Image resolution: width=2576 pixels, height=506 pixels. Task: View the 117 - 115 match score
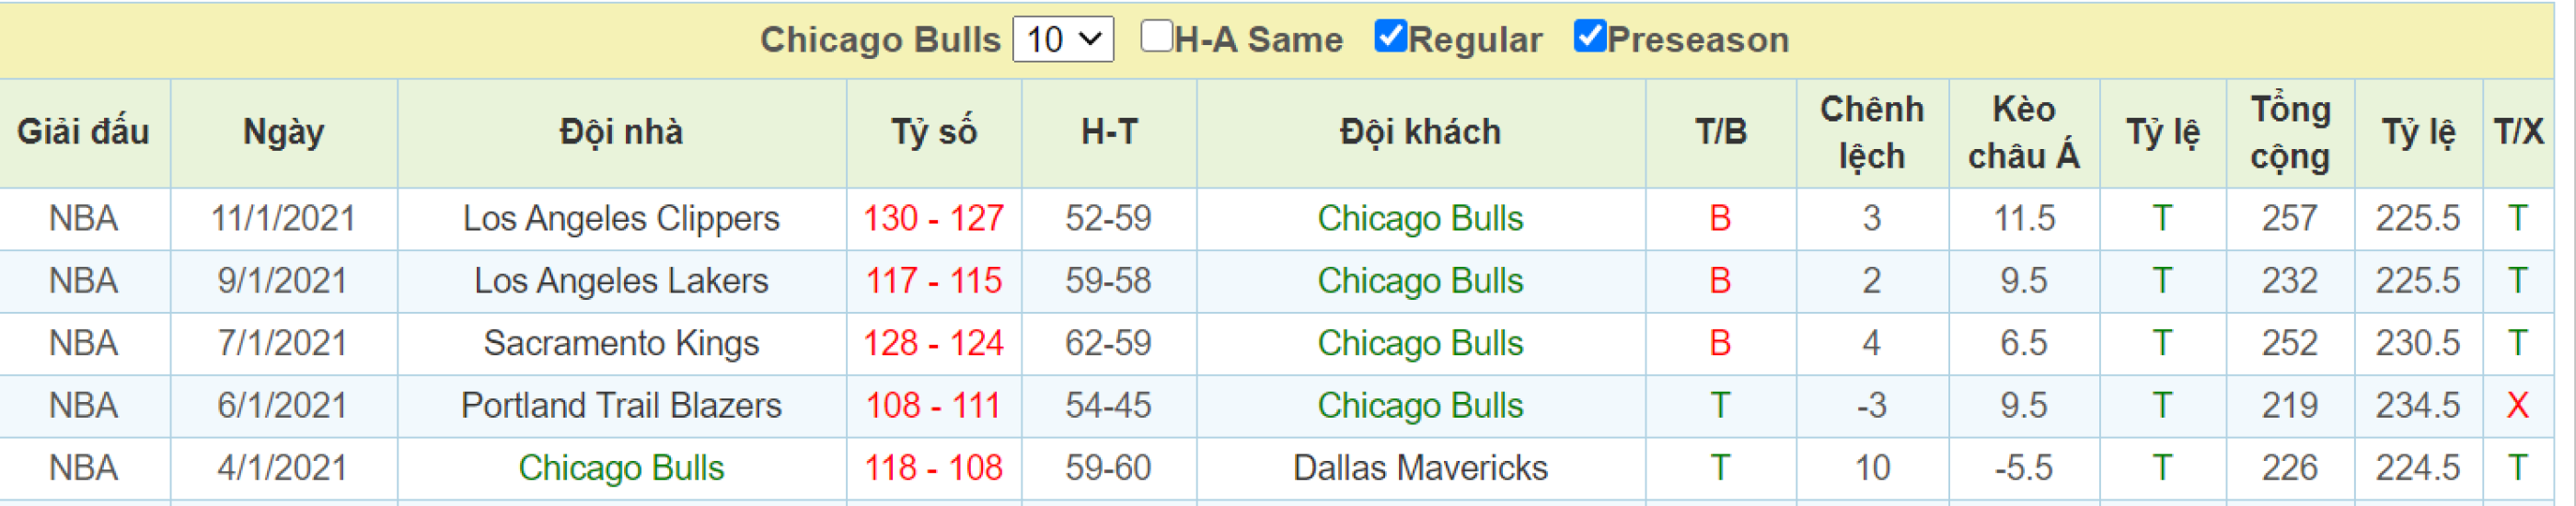point(933,281)
